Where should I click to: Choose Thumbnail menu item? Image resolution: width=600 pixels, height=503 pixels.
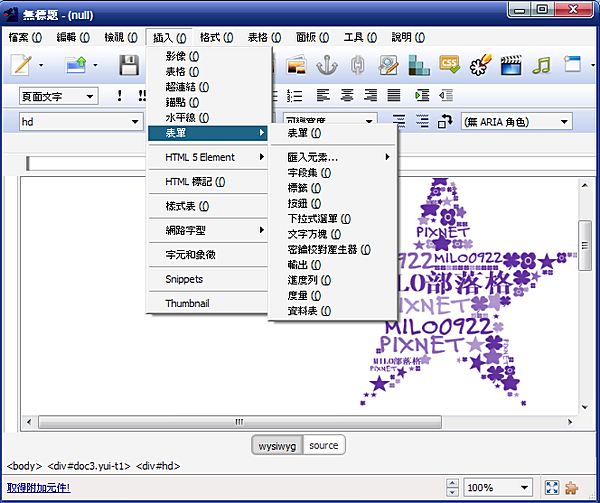coord(207,303)
